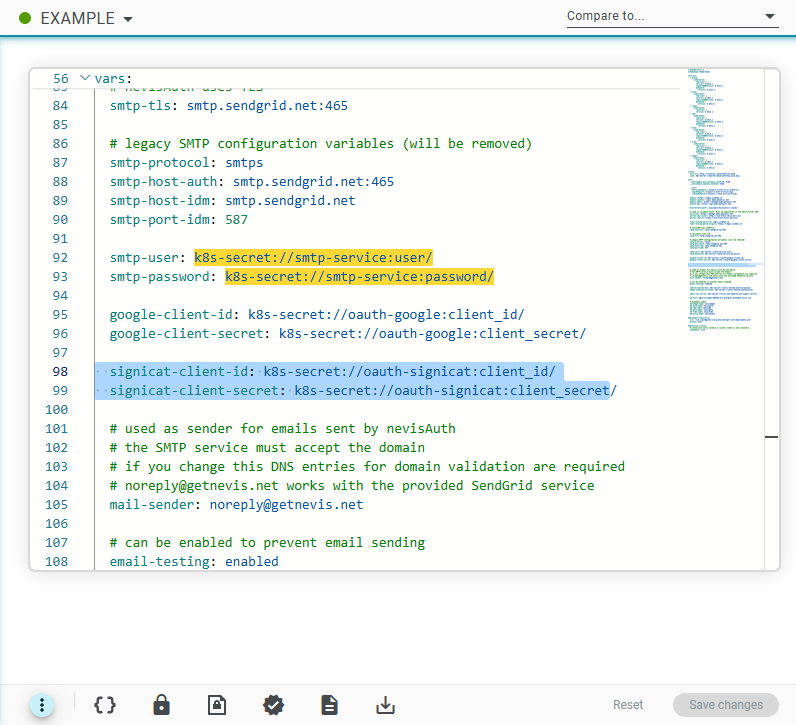The width and height of the screenshot is (796, 725).
Task: Click line number 100 in gutter
Action: (56, 410)
